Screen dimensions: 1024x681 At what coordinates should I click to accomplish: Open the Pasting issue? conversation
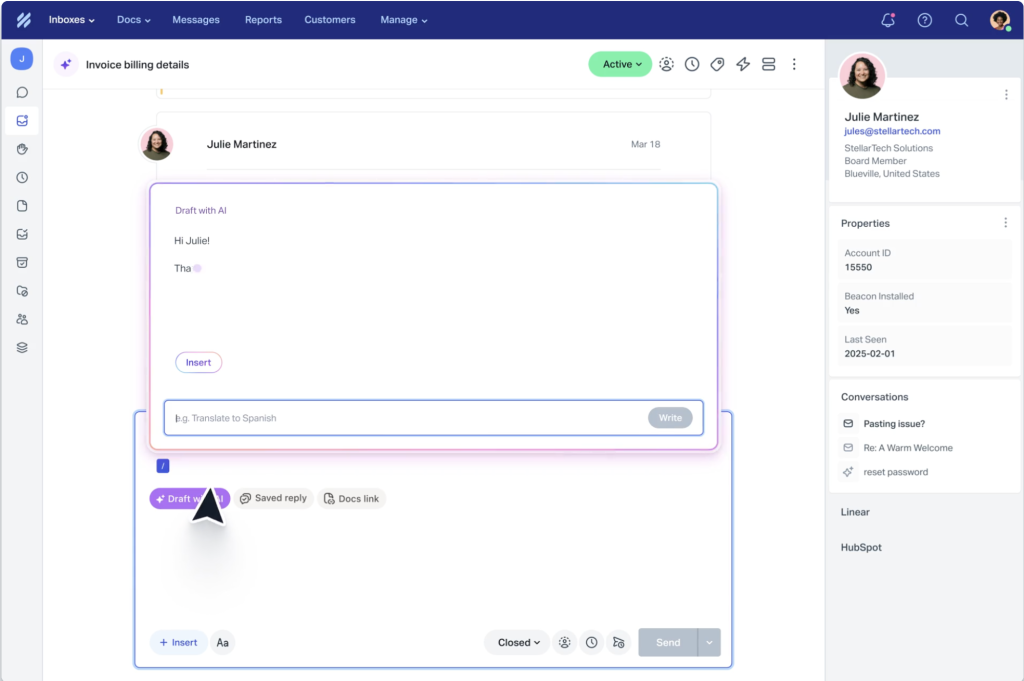894,424
